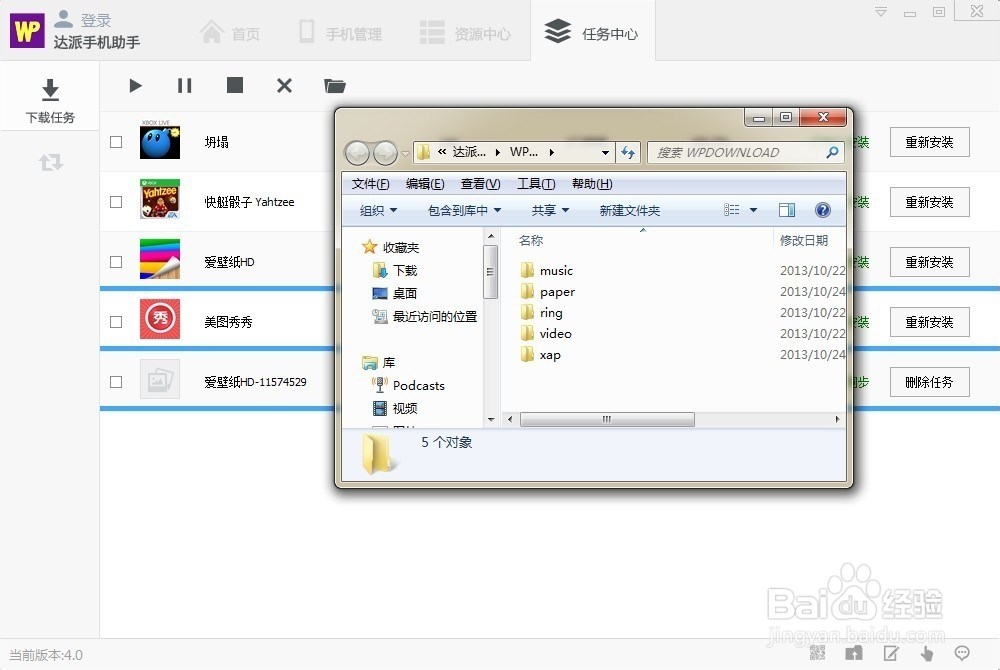Tick the checkbox next to 美图秀秀
The height and width of the screenshot is (670, 1000).
115,321
